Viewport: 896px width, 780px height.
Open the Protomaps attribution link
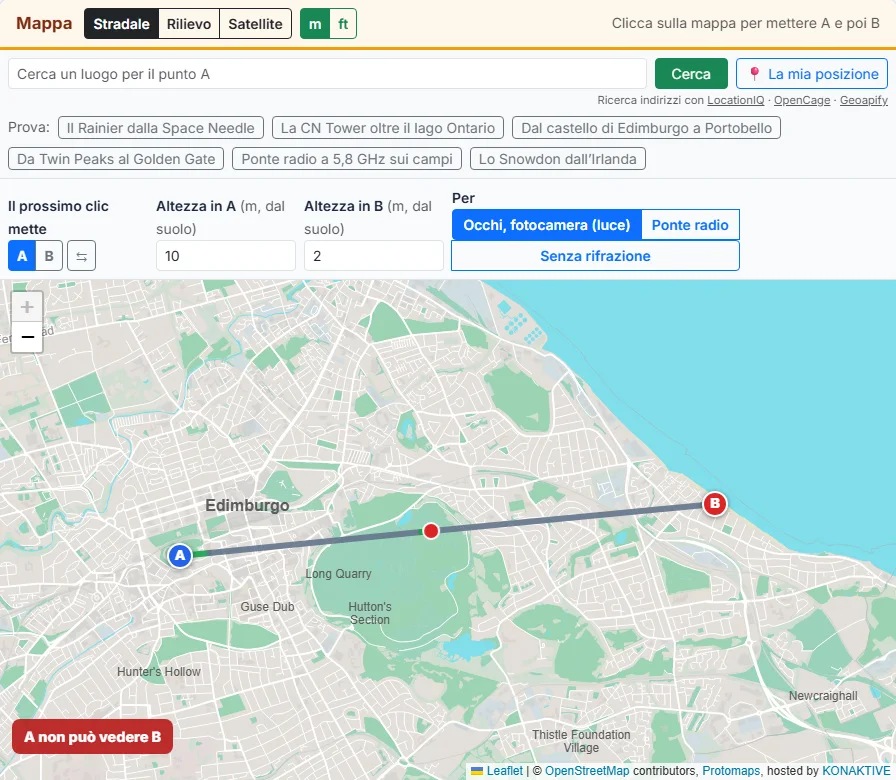click(731, 771)
